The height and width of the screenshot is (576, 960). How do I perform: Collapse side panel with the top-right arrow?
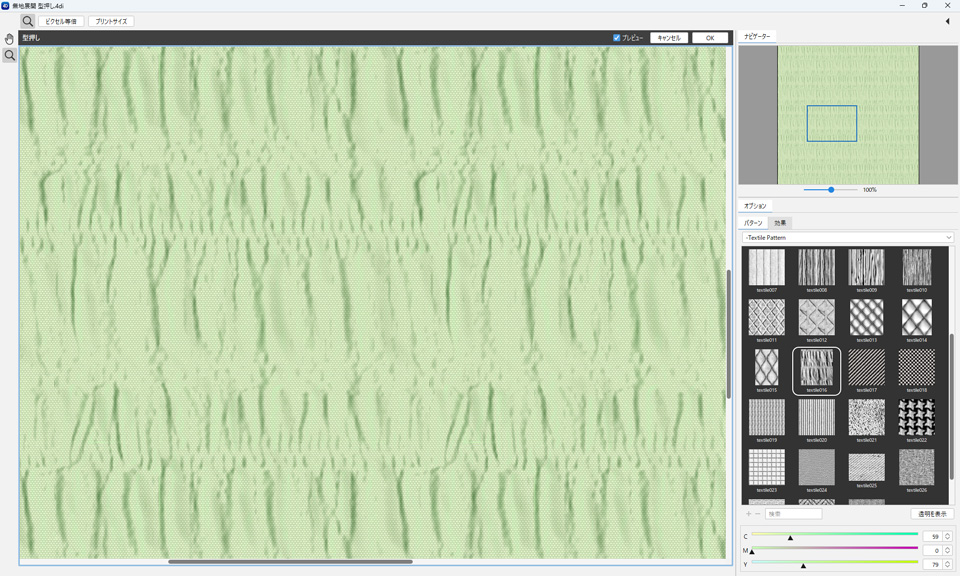(x=947, y=21)
